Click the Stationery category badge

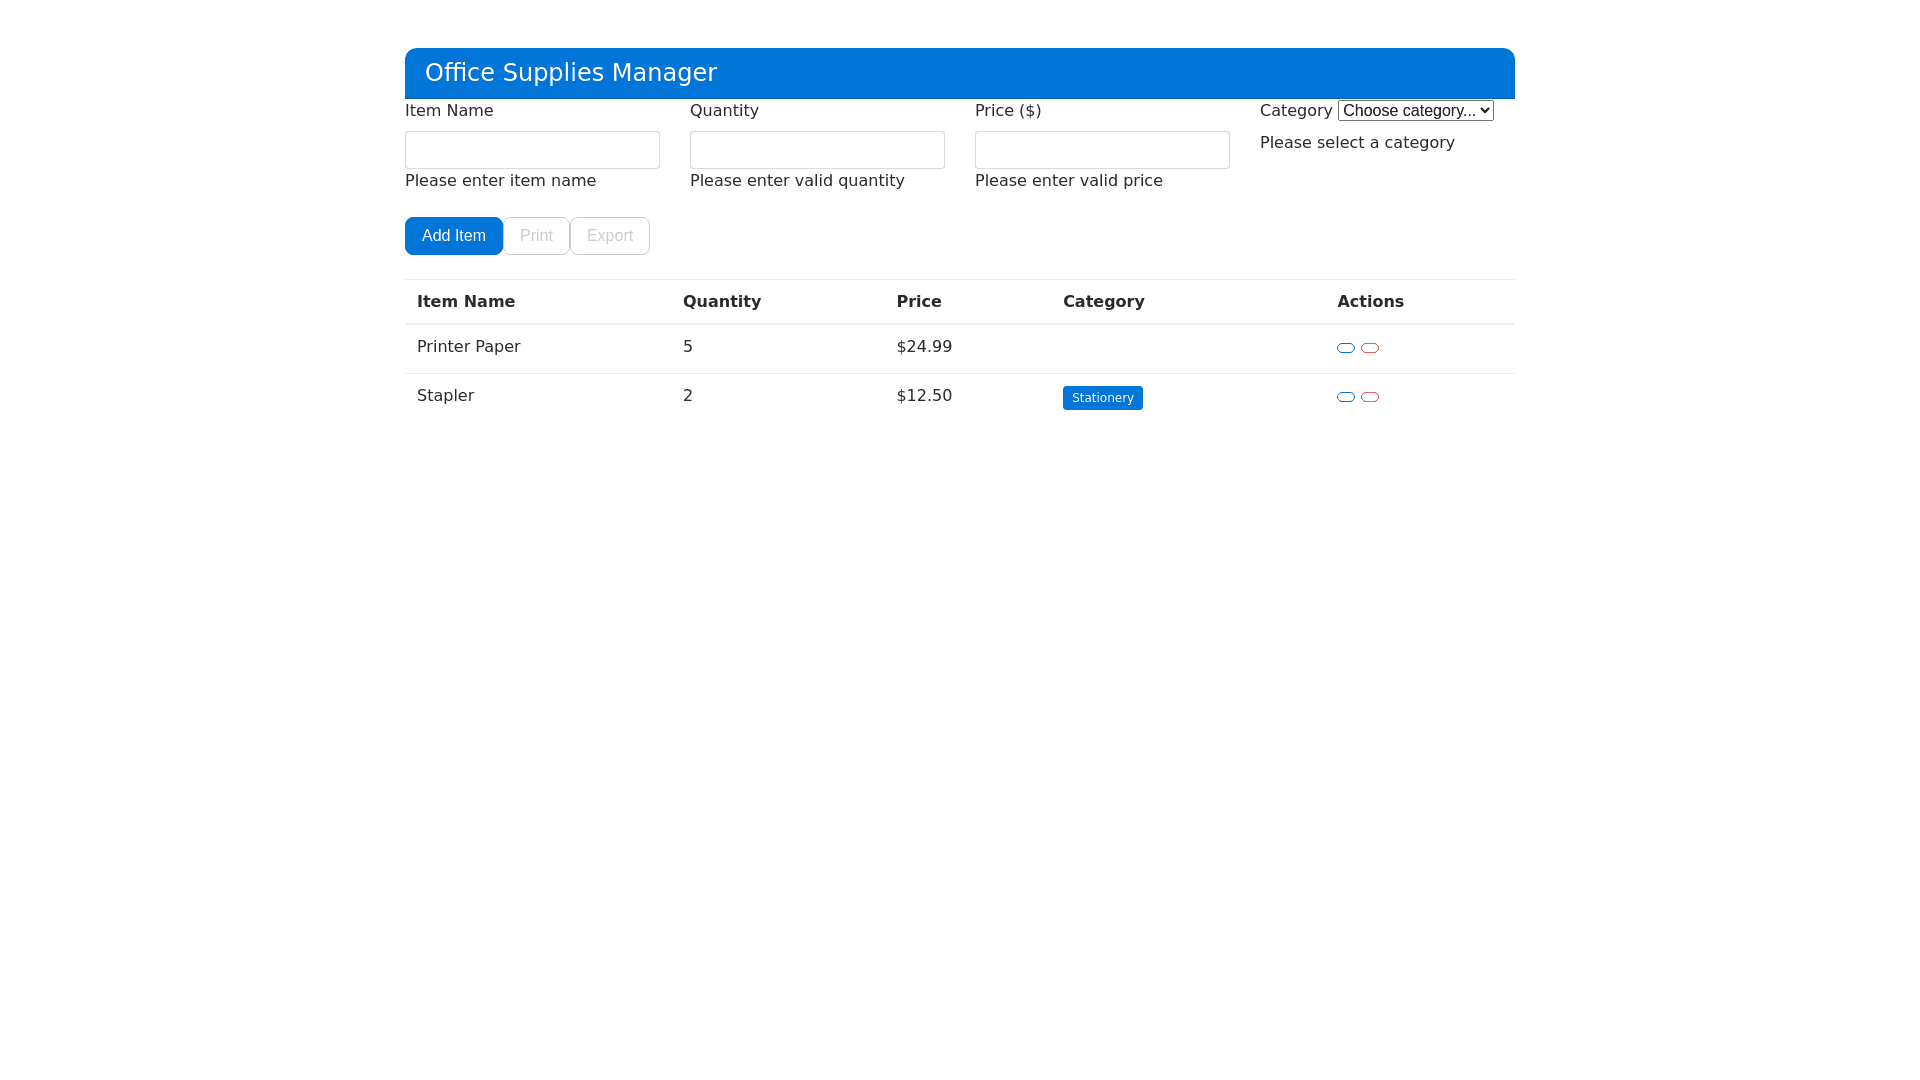point(1102,398)
